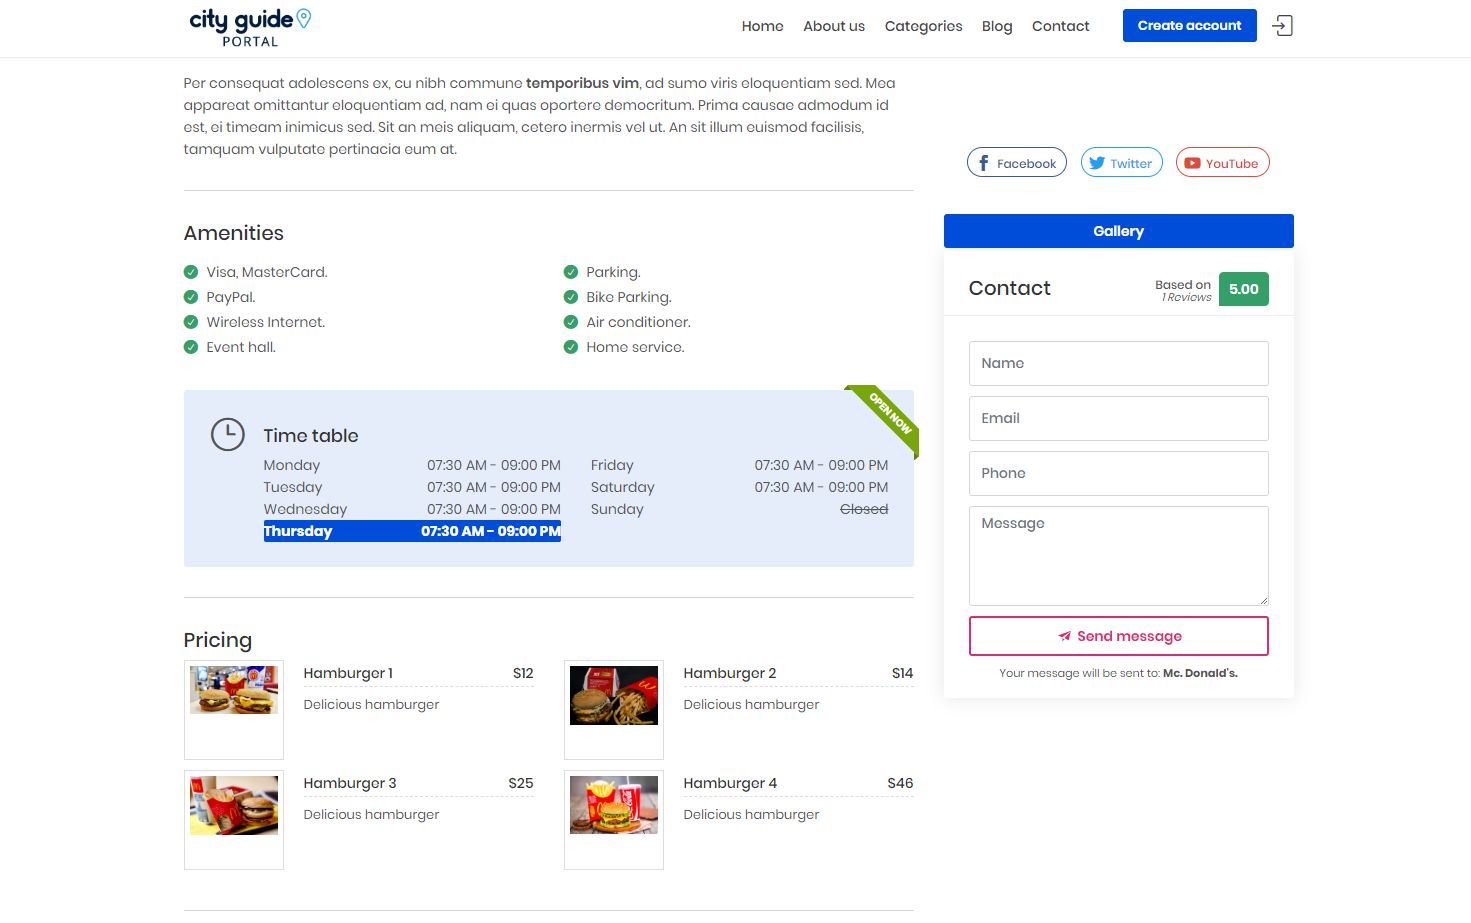Click the green check next to PayPal
The height and width of the screenshot is (923, 1471).
tap(191, 297)
